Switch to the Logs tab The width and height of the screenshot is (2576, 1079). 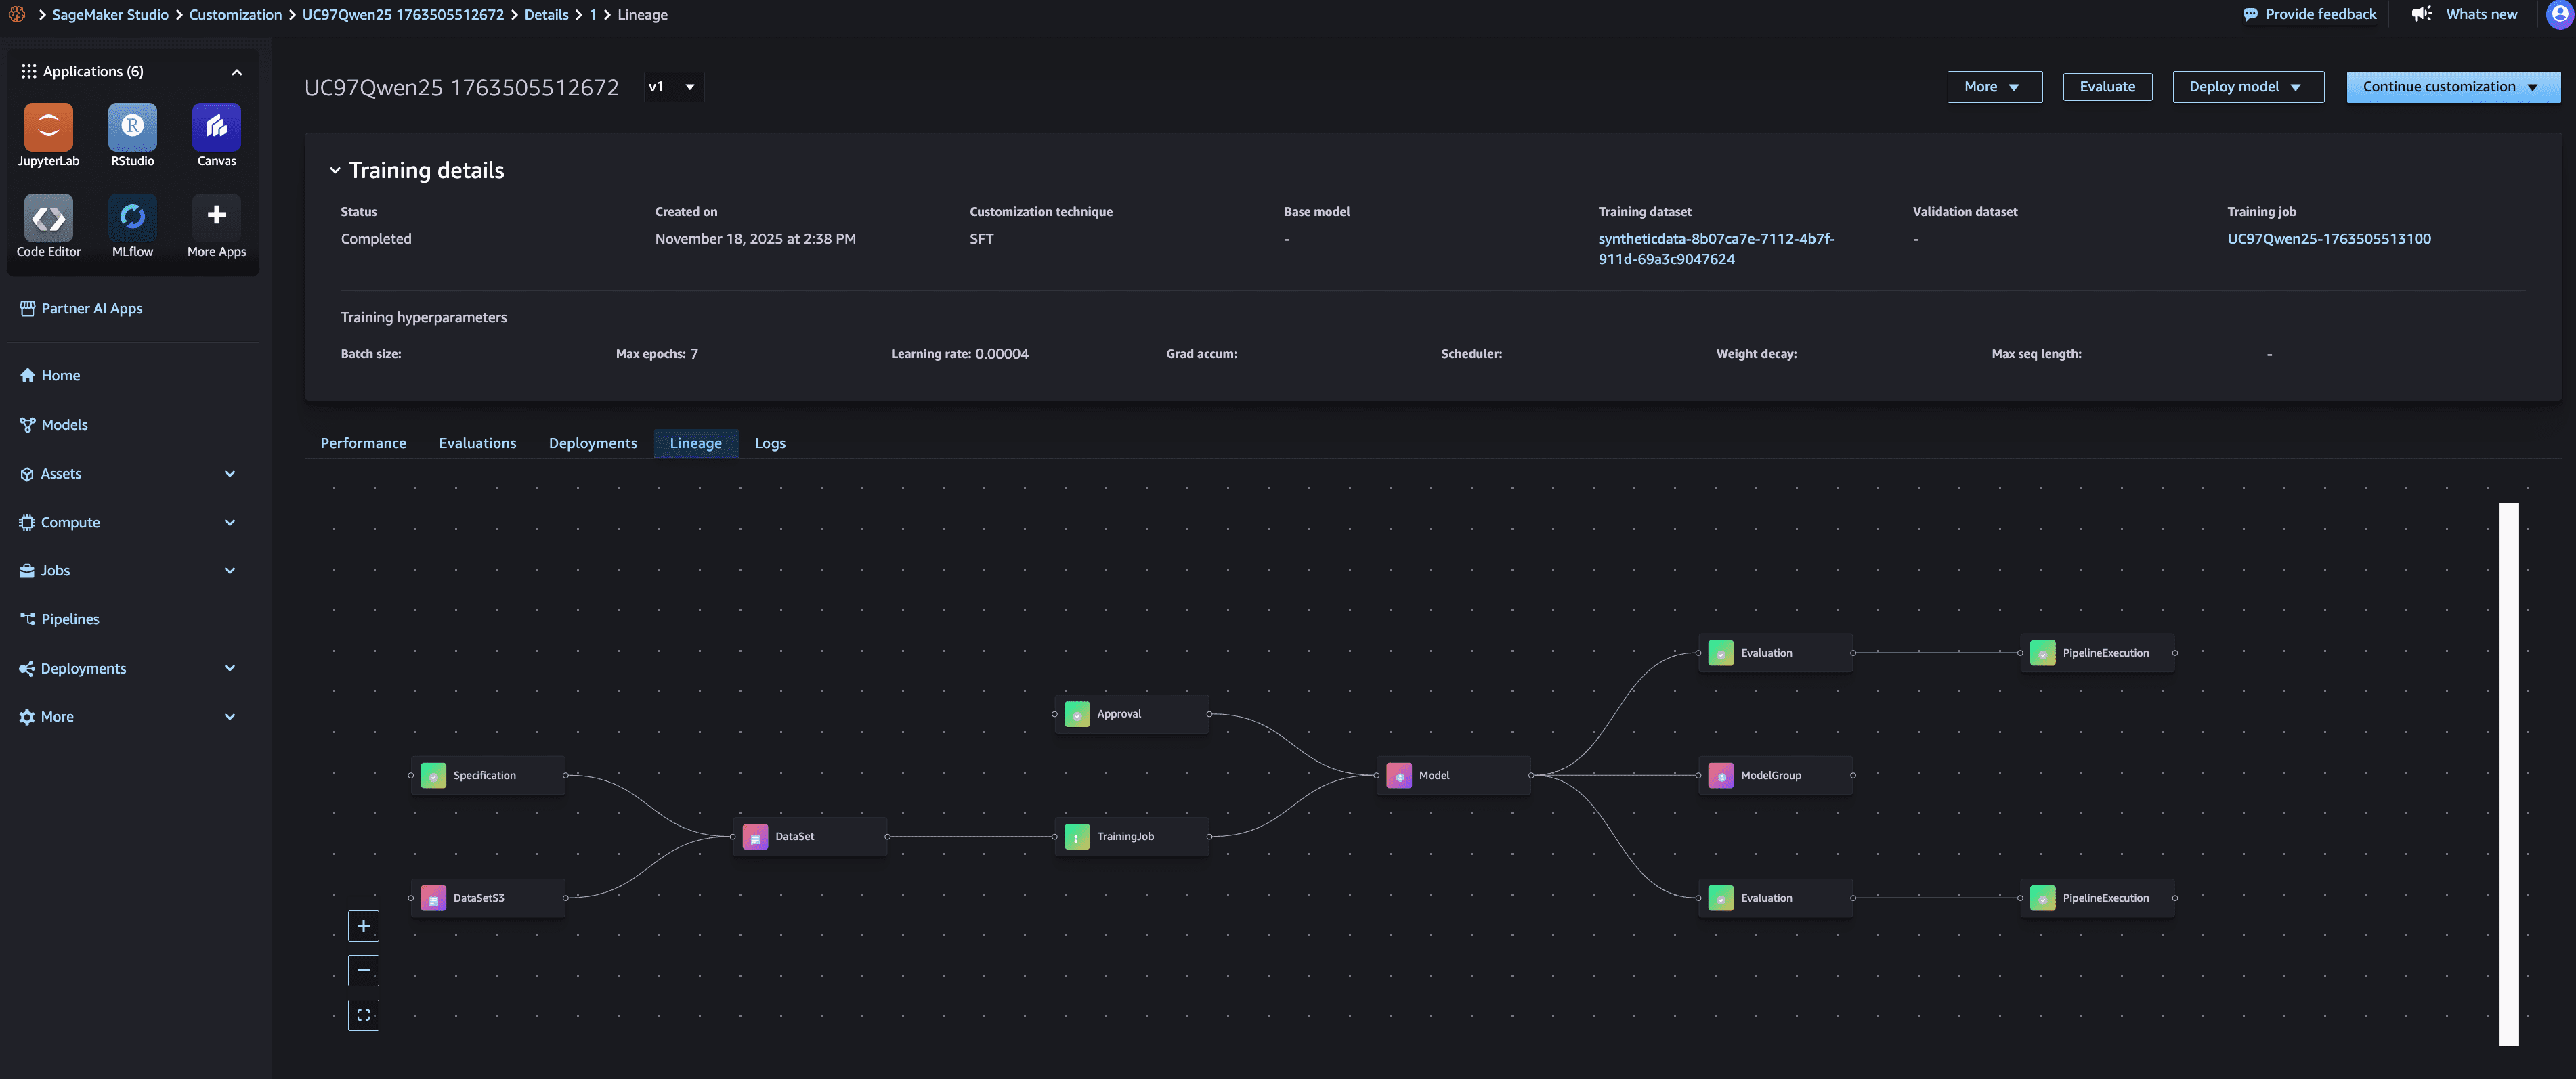[x=769, y=443]
